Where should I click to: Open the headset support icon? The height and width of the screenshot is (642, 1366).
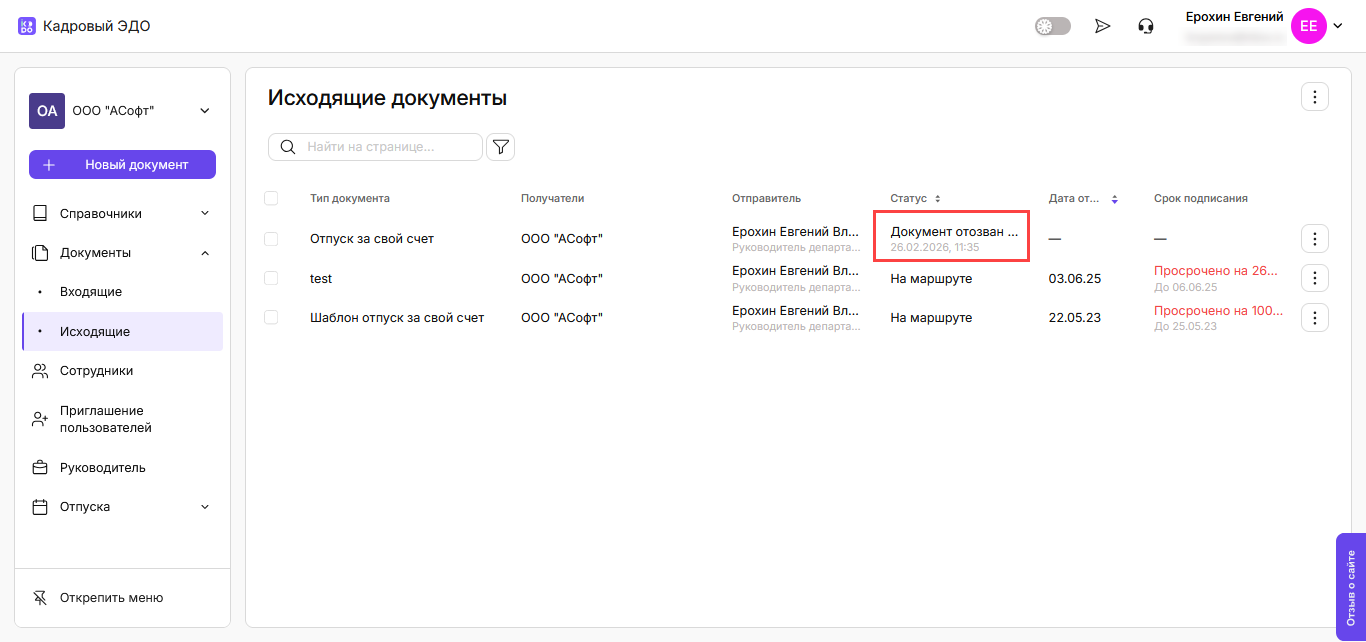tap(1146, 27)
